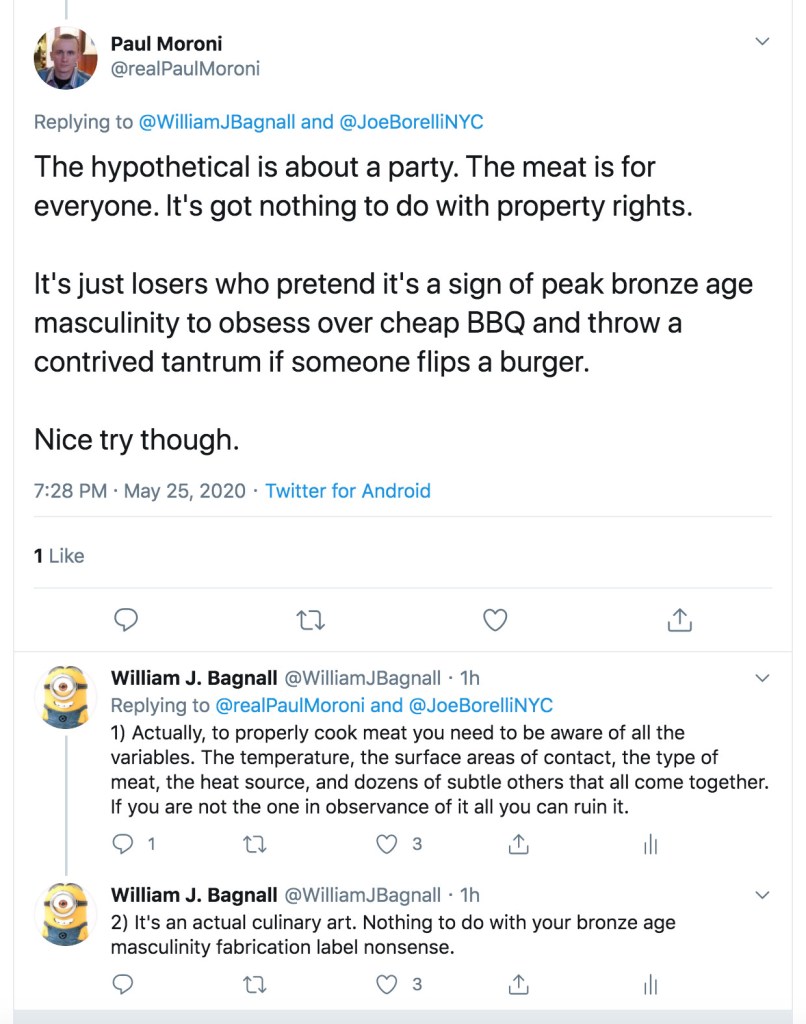Open more options chevron on Paul Moroni's tweet

[762, 42]
